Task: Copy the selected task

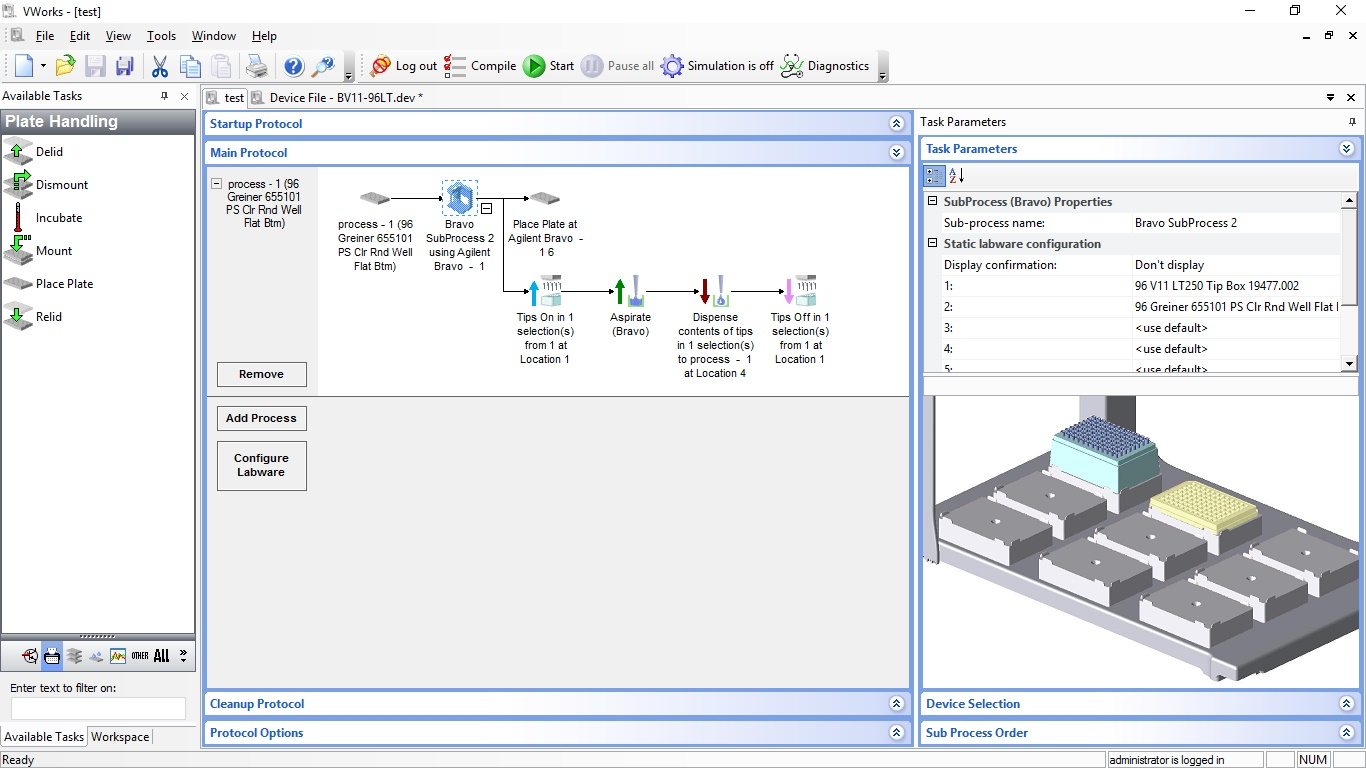Action: click(x=190, y=66)
